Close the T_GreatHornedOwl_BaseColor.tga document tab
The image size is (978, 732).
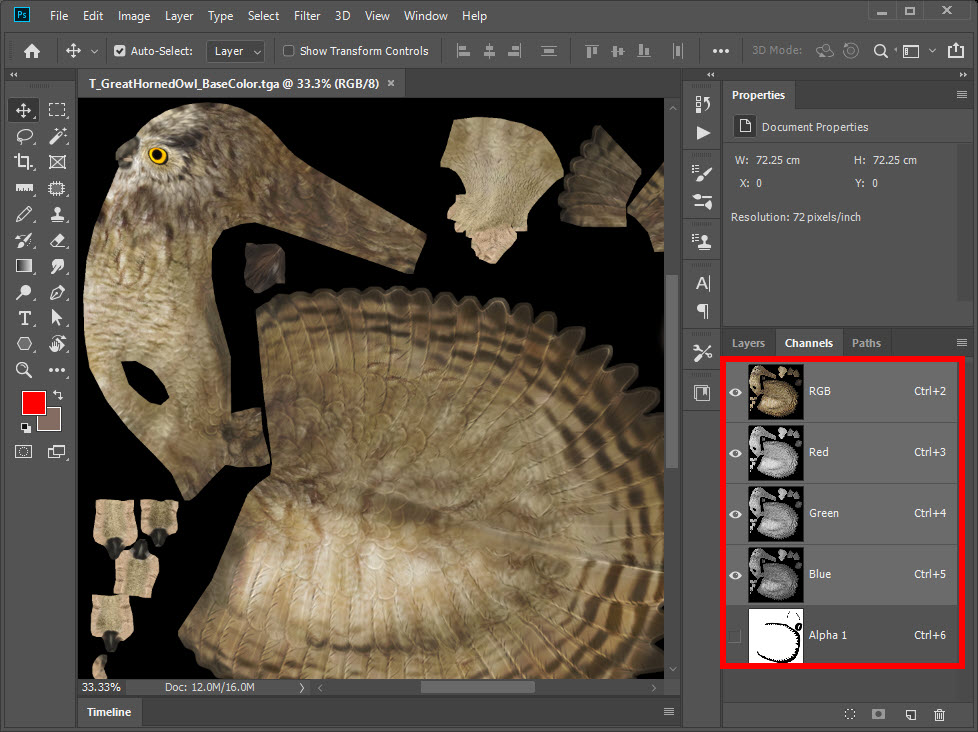[391, 84]
